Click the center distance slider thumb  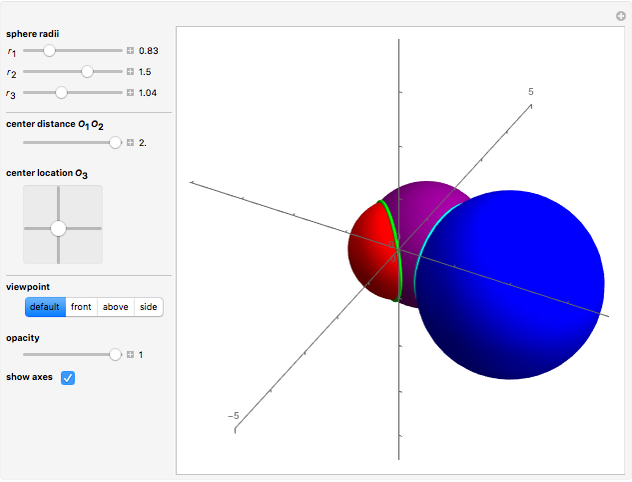coord(115,143)
